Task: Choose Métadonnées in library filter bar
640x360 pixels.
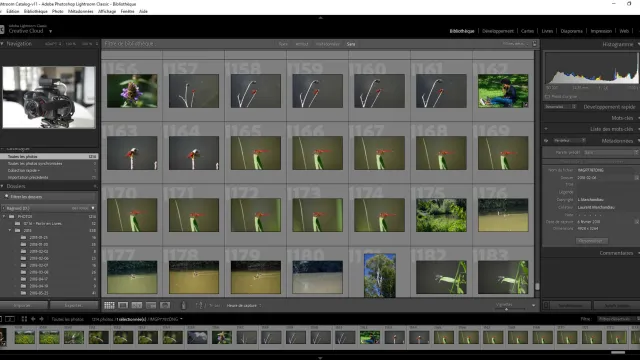Action: (327, 44)
